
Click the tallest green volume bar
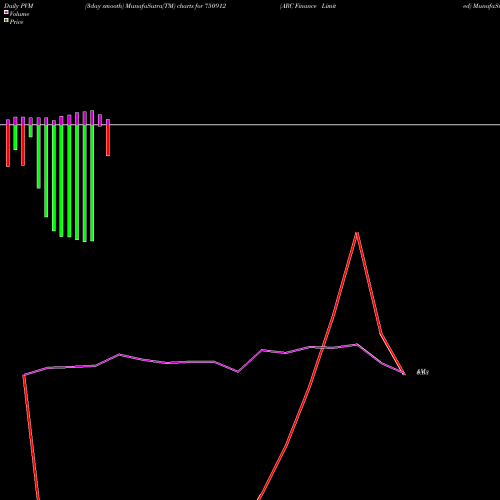[x=85, y=183]
